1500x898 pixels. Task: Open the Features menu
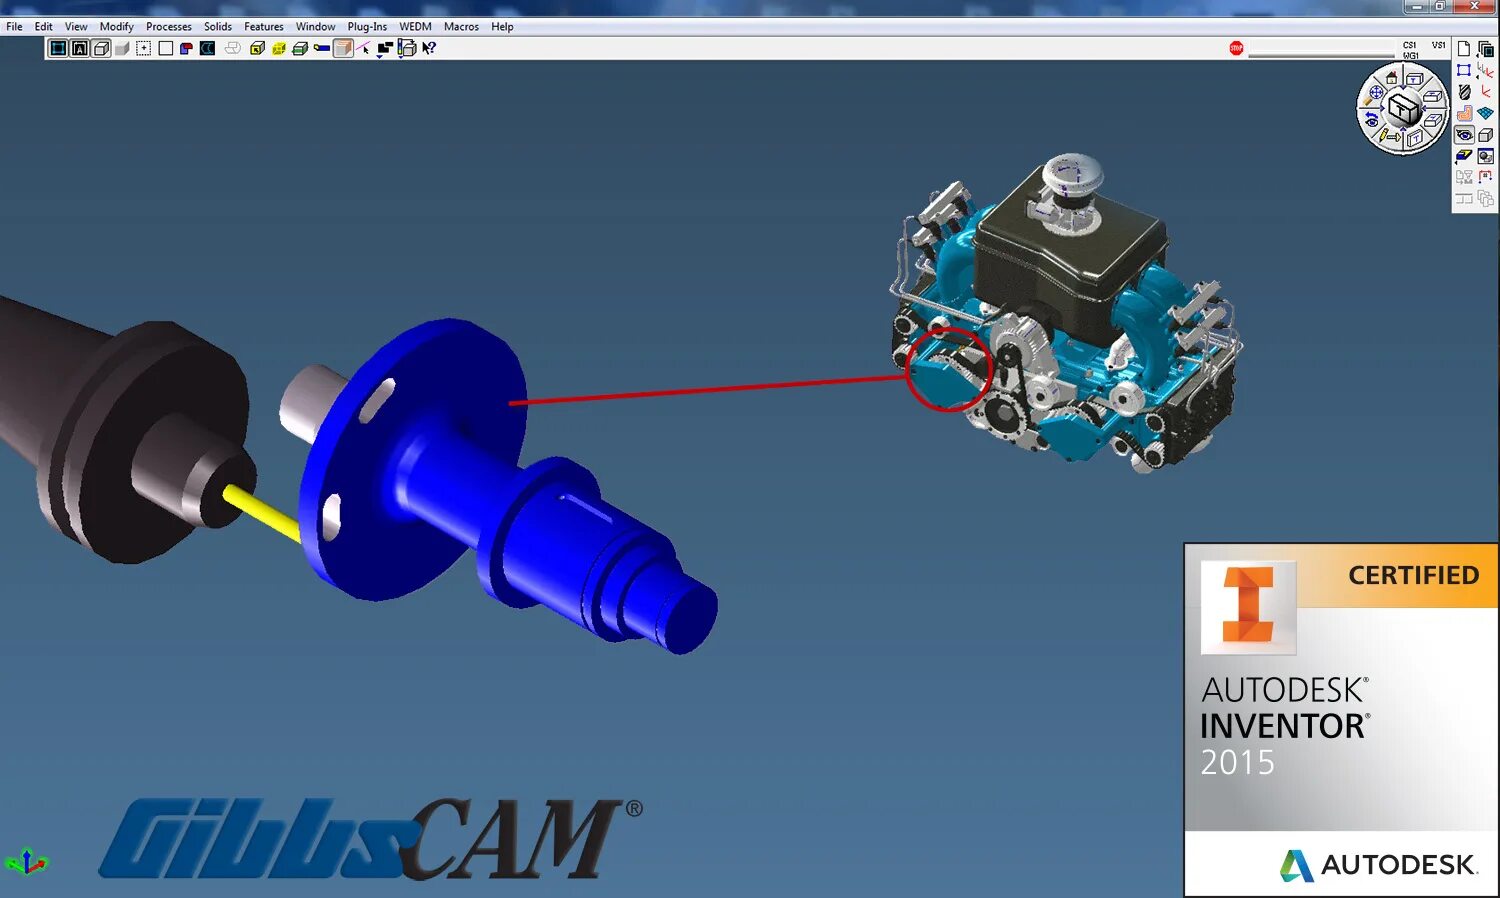(x=263, y=27)
